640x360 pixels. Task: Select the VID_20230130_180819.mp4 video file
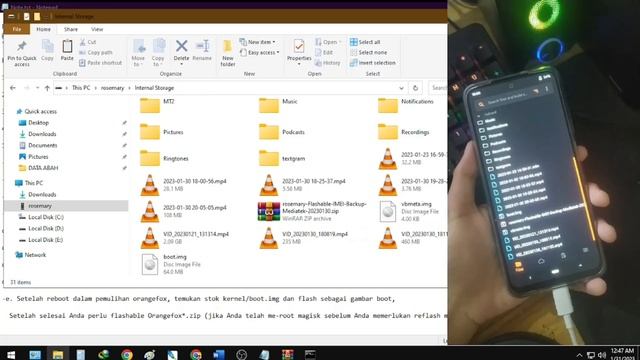(x=304, y=238)
